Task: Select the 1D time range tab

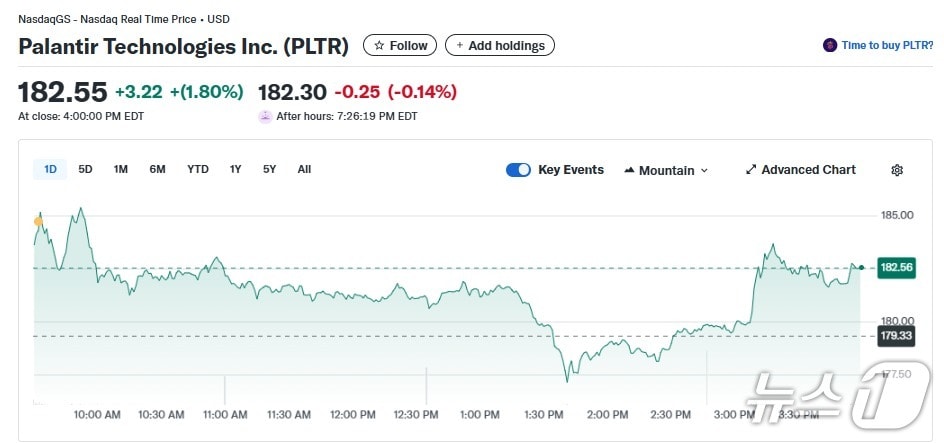Action: pos(50,169)
